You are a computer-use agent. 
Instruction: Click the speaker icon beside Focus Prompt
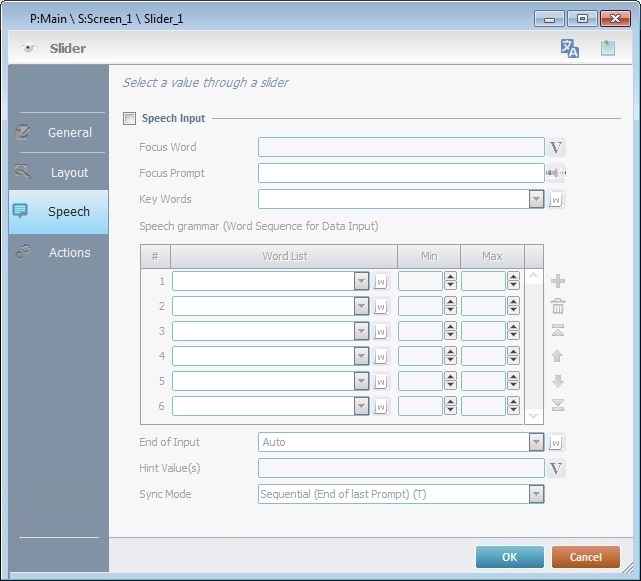pos(556,173)
